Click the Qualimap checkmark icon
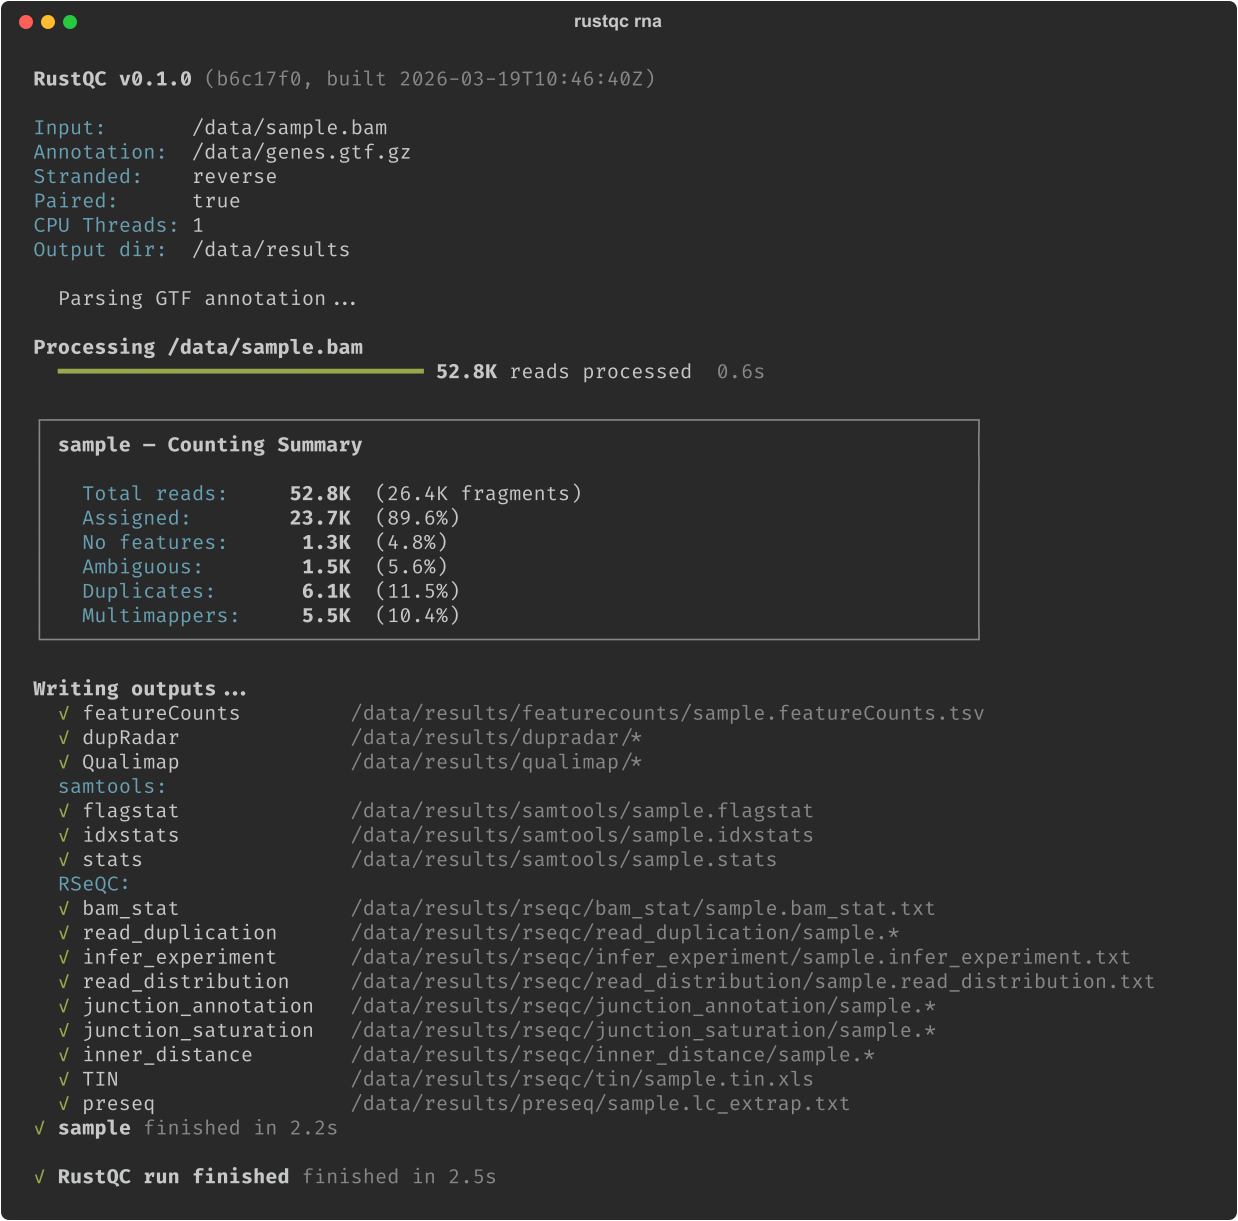 pyautogui.click(x=63, y=762)
